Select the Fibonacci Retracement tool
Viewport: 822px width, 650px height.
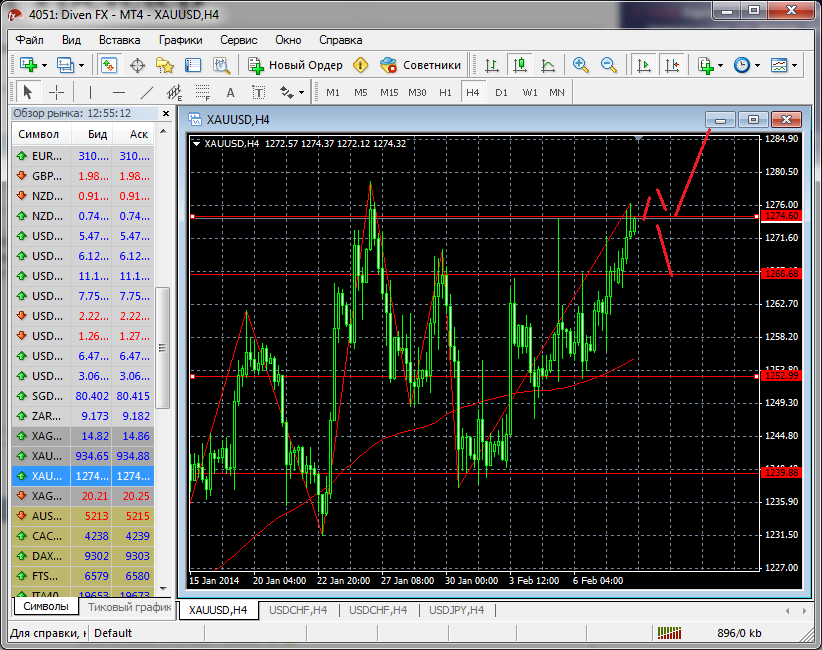point(203,92)
